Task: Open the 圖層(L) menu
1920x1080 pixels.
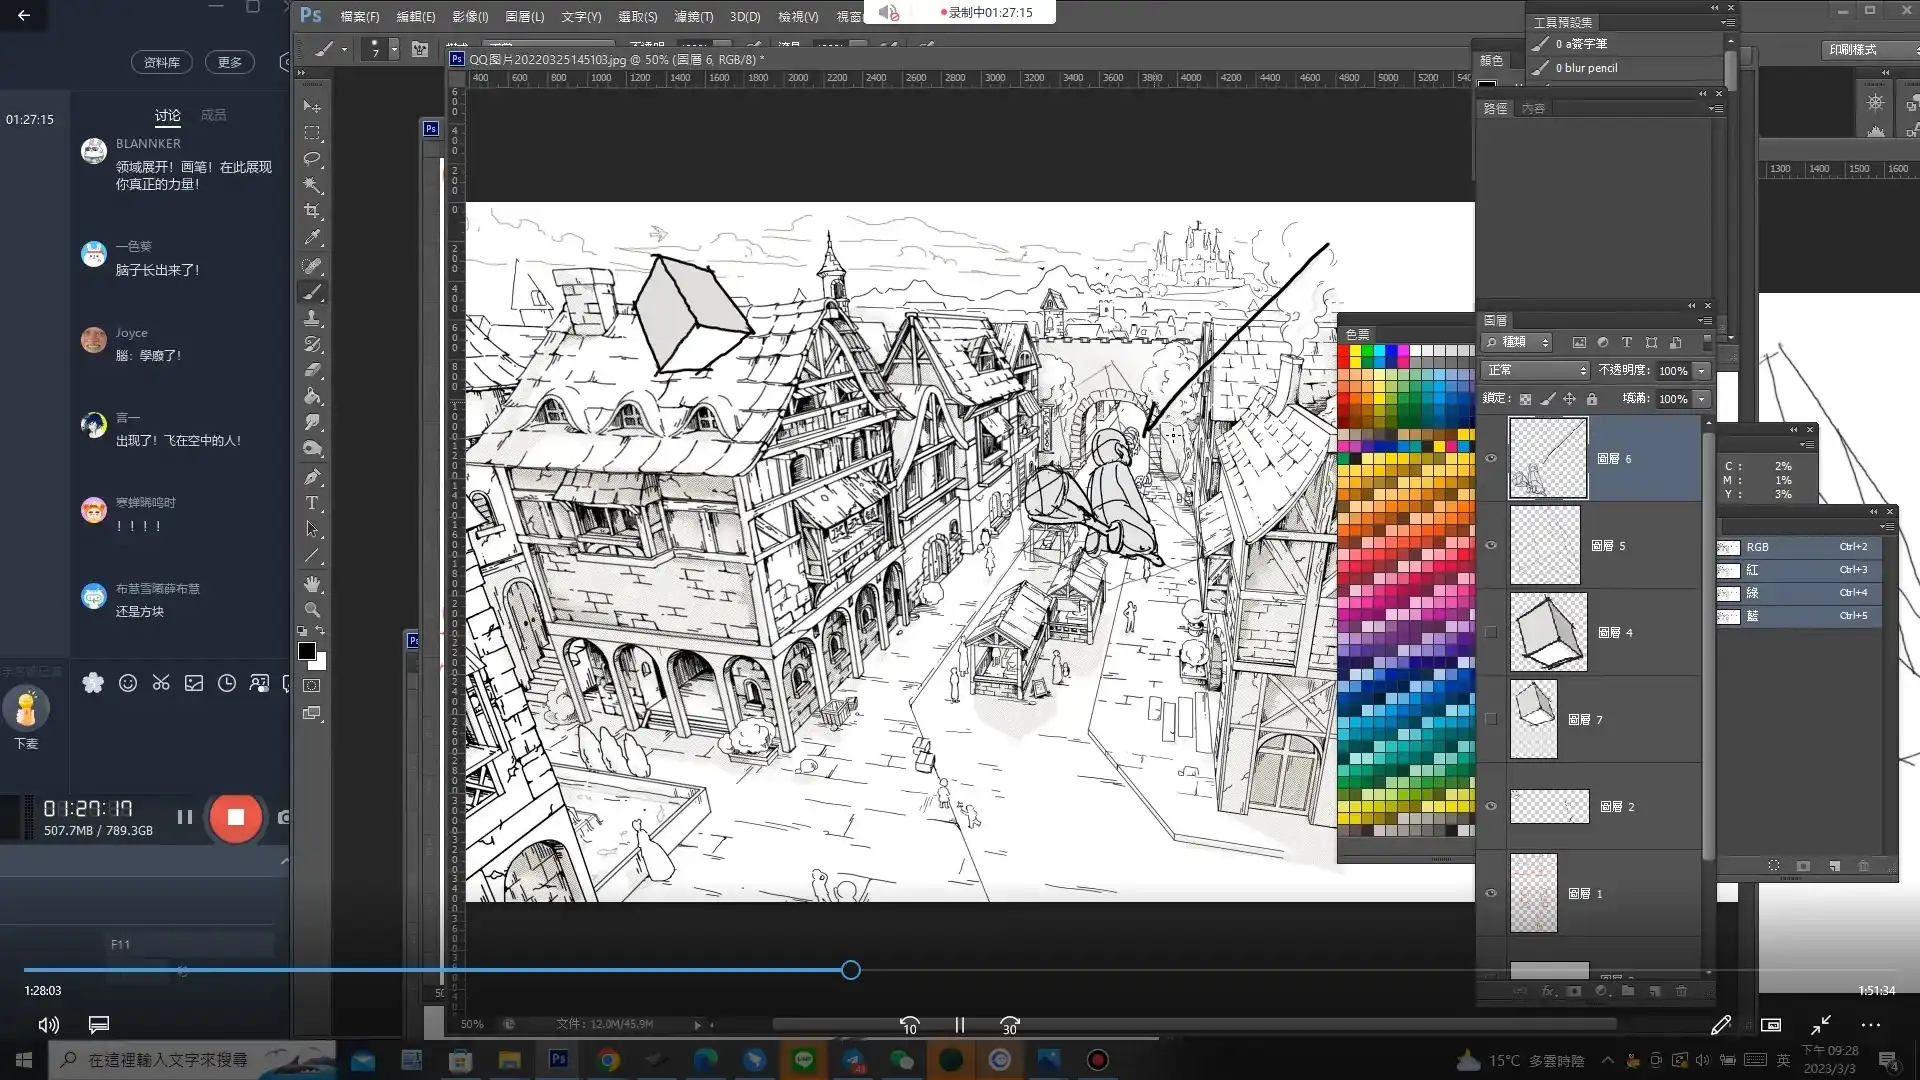Action: [524, 16]
